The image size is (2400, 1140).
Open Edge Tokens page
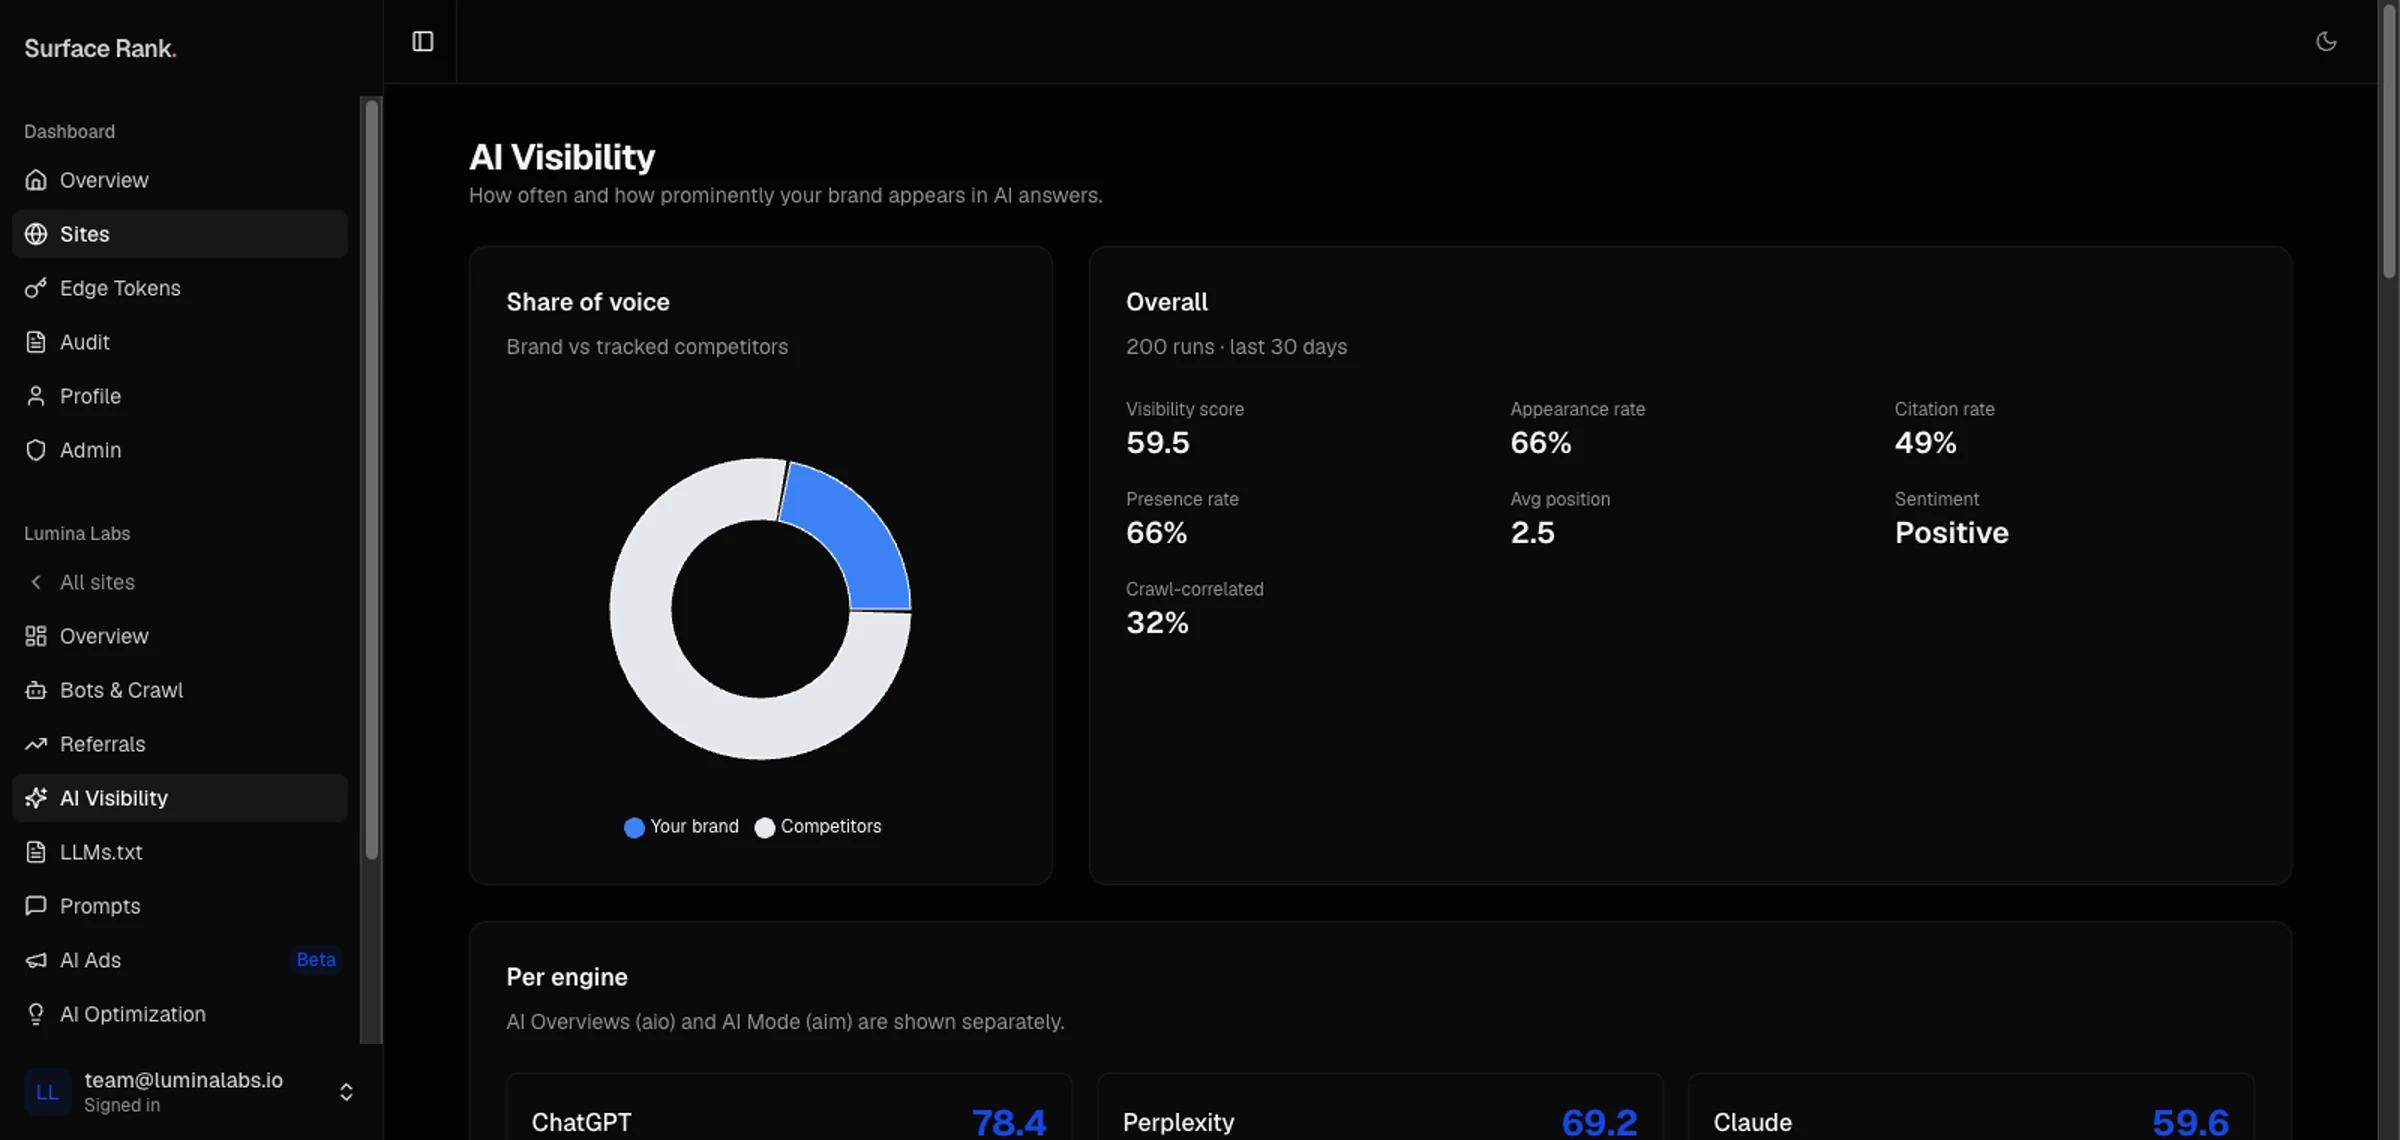click(x=180, y=288)
